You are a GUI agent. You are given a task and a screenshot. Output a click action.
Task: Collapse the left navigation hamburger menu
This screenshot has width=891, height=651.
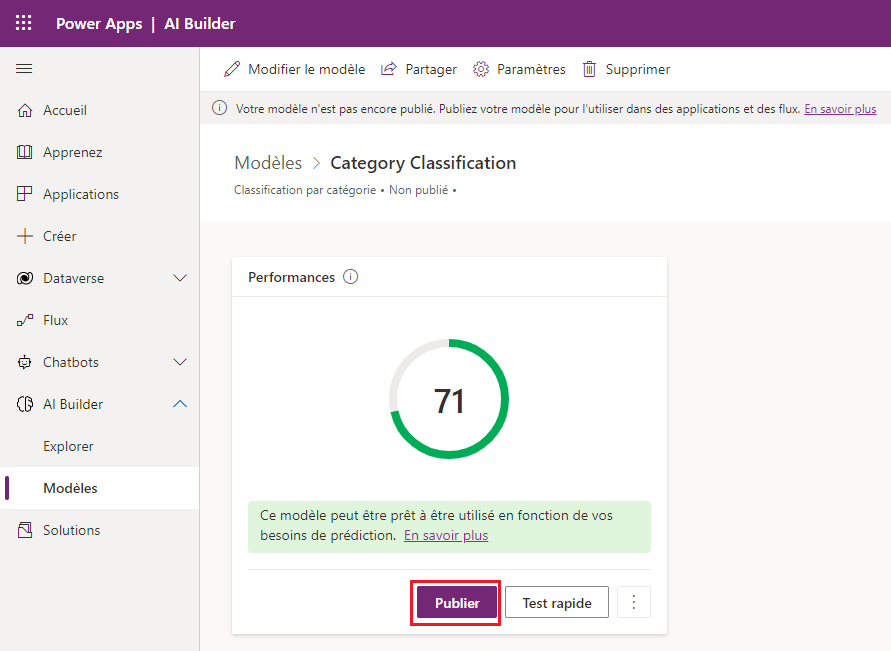[x=24, y=69]
